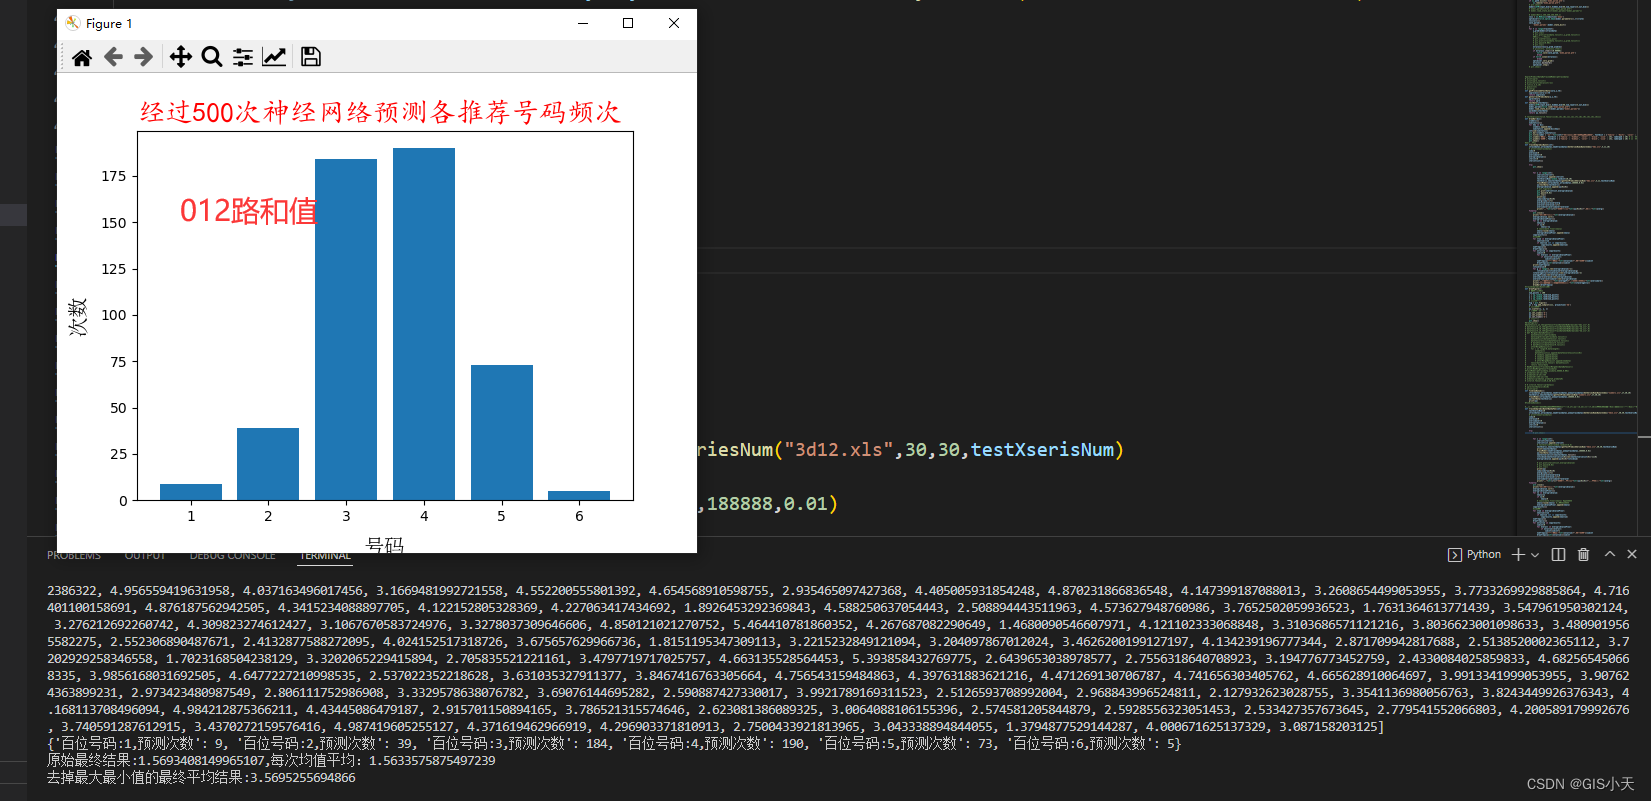Click the 原始最终结果 line in the terminal
This screenshot has height=801, width=1651.
(x=271, y=761)
